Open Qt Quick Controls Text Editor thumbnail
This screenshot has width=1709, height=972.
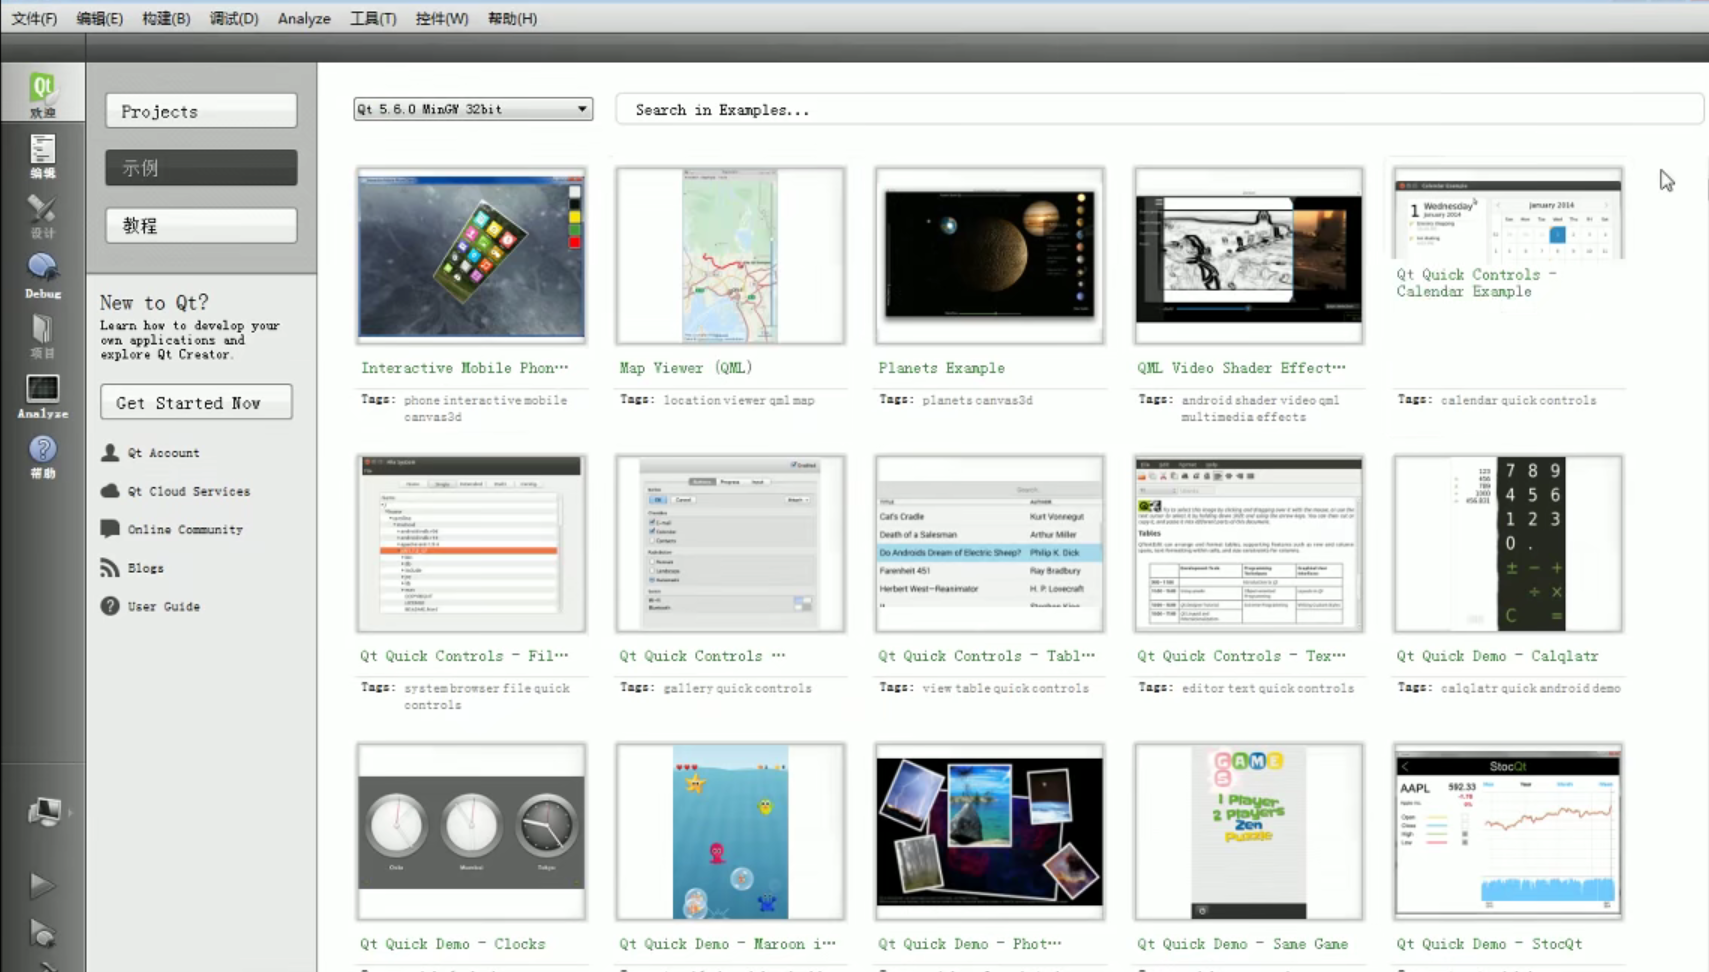coord(1248,544)
